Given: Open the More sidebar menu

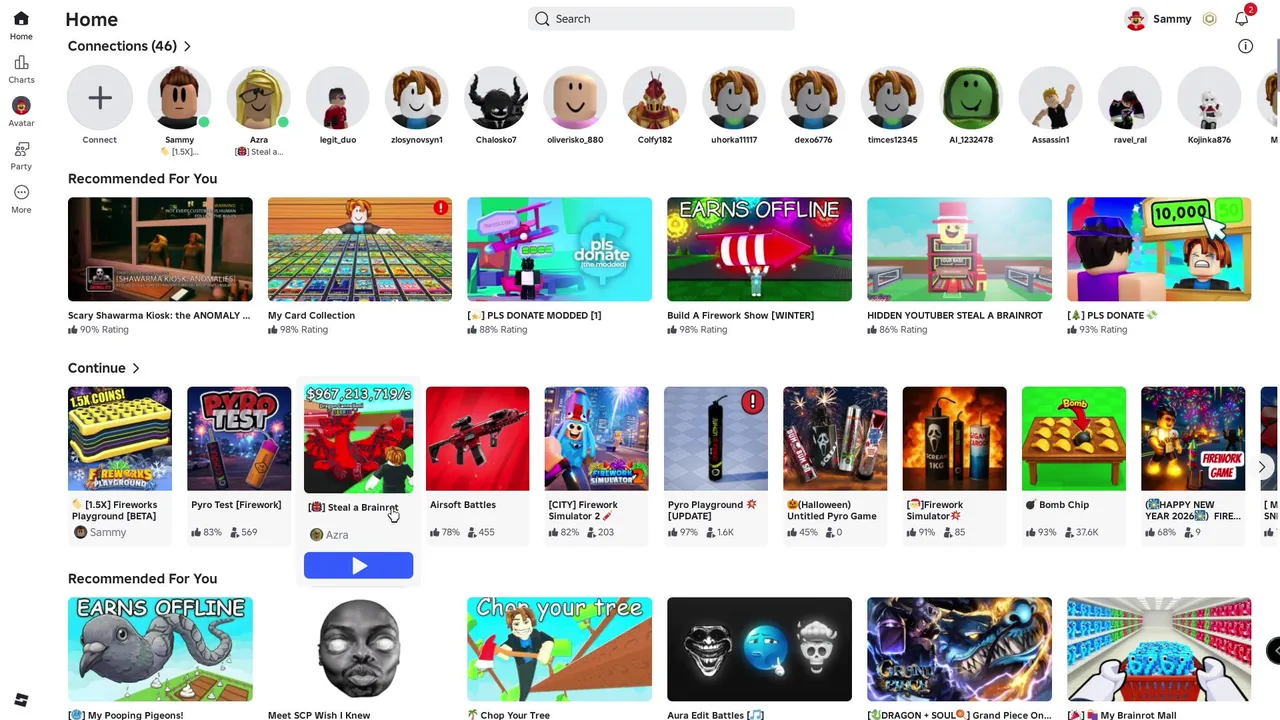Looking at the screenshot, I should point(21,199).
